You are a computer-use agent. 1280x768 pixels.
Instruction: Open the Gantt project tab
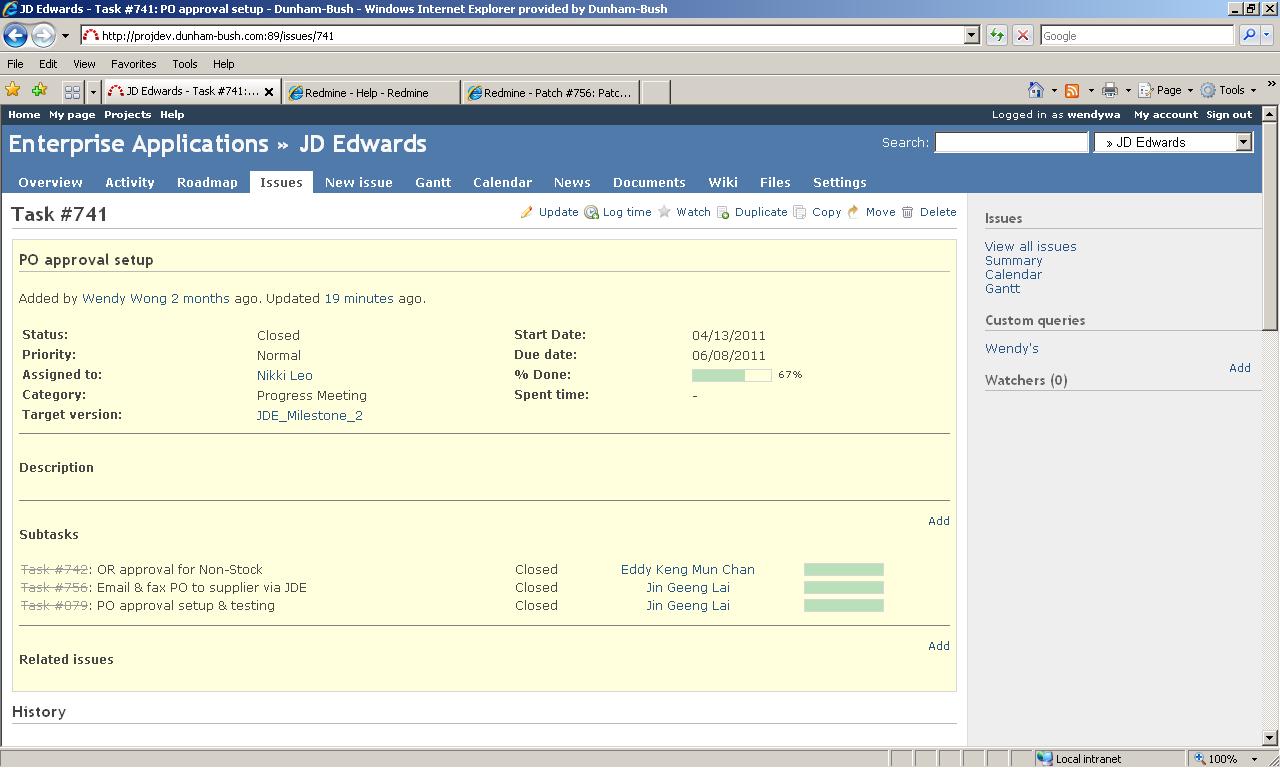click(x=433, y=182)
